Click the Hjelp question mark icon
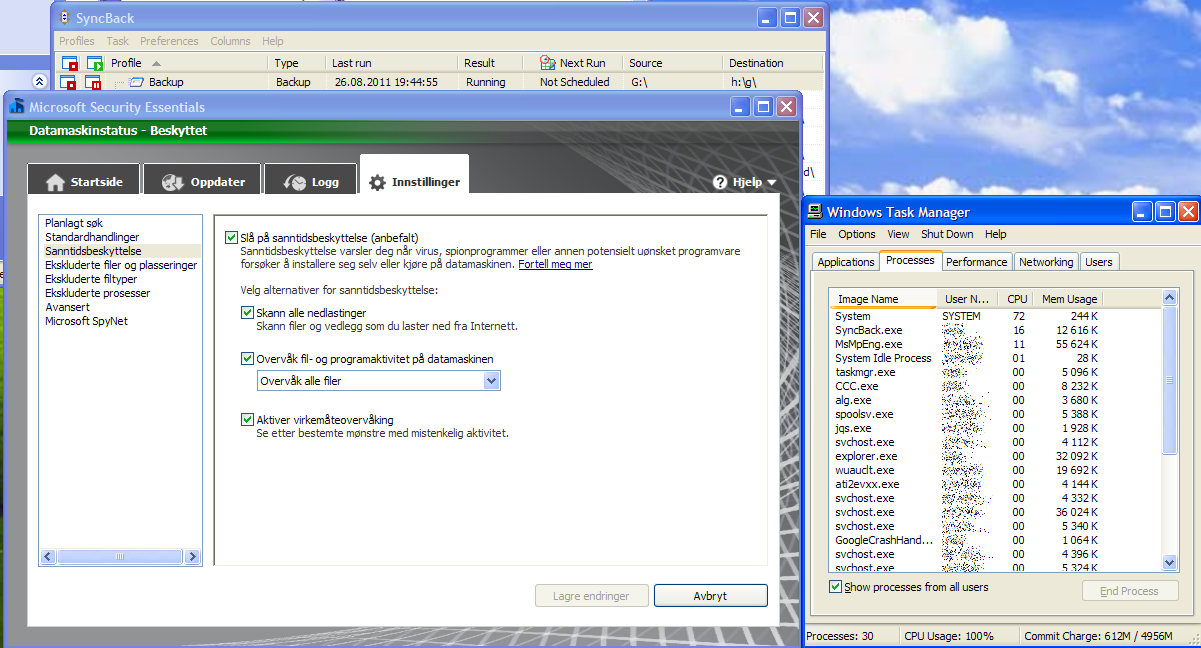This screenshot has width=1201, height=648. click(720, 182)
